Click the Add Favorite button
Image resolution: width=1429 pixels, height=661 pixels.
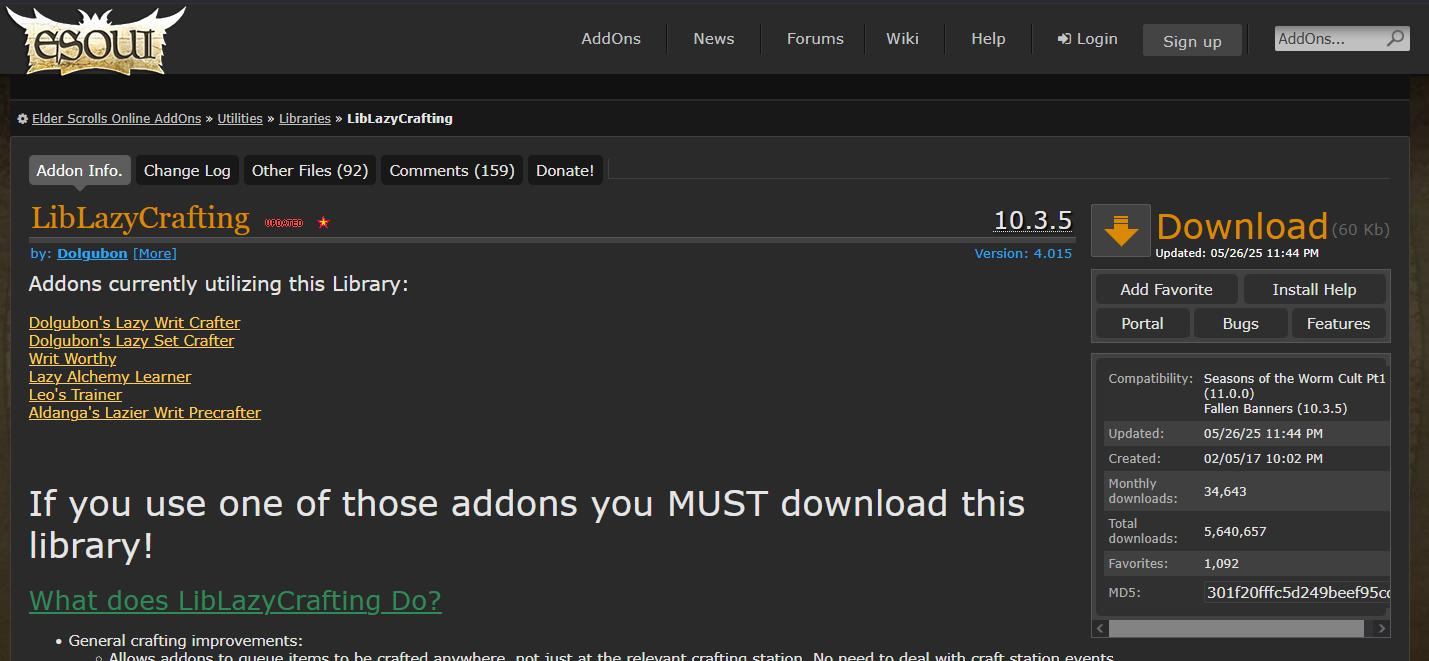(x=1166, y=290)
